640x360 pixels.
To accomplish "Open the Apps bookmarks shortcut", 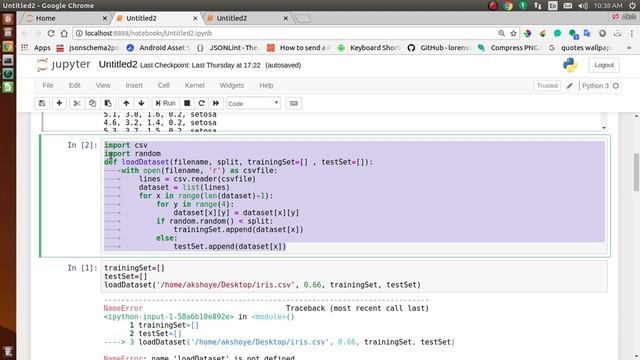I will (36, 48).
